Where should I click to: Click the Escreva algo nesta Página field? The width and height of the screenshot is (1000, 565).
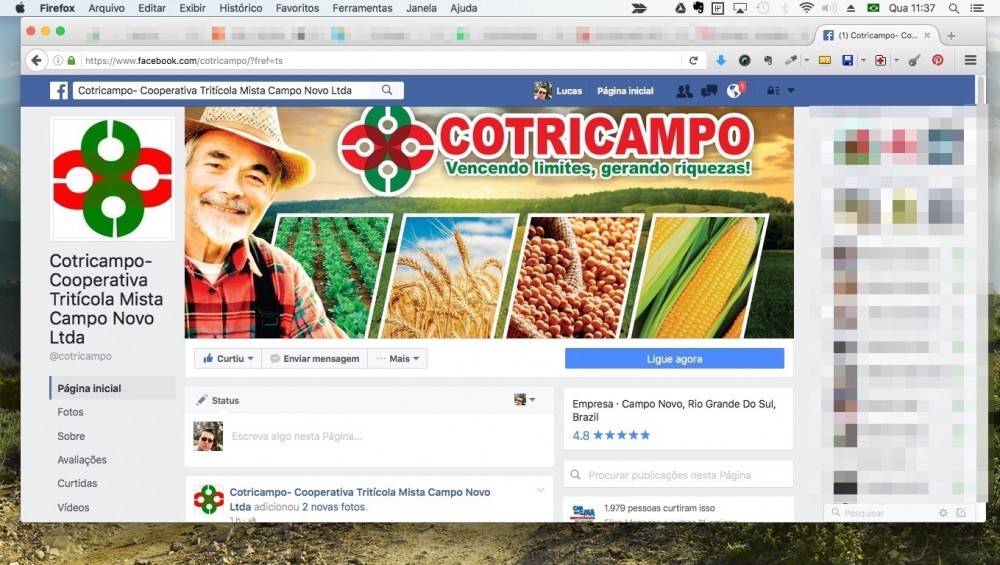[297, 436]
